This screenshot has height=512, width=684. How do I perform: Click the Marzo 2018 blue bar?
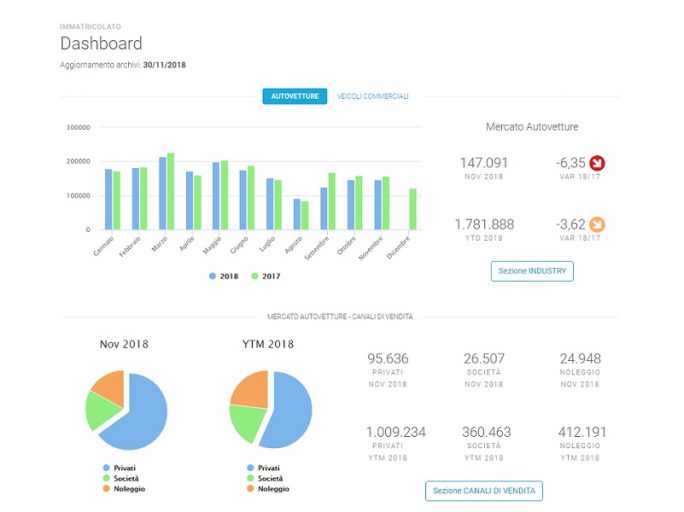click(162, 193)
